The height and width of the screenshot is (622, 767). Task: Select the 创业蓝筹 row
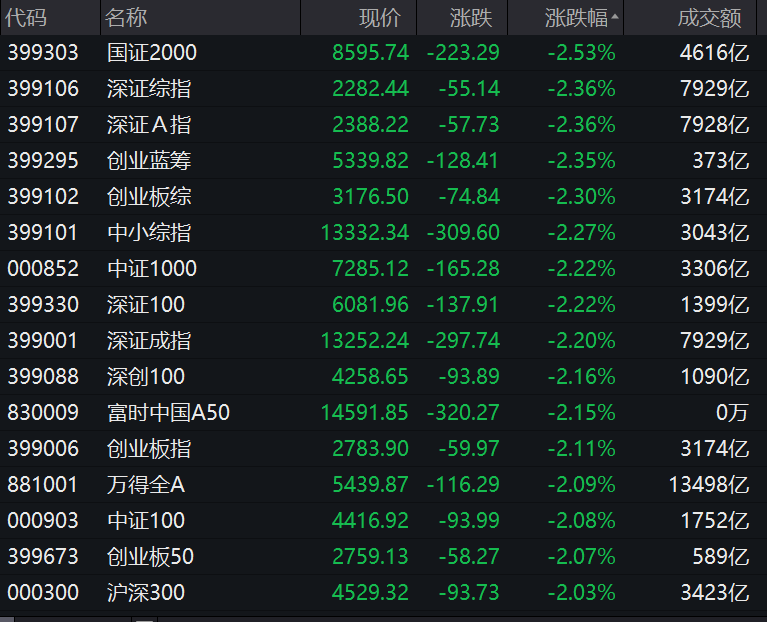click(149, 161)
